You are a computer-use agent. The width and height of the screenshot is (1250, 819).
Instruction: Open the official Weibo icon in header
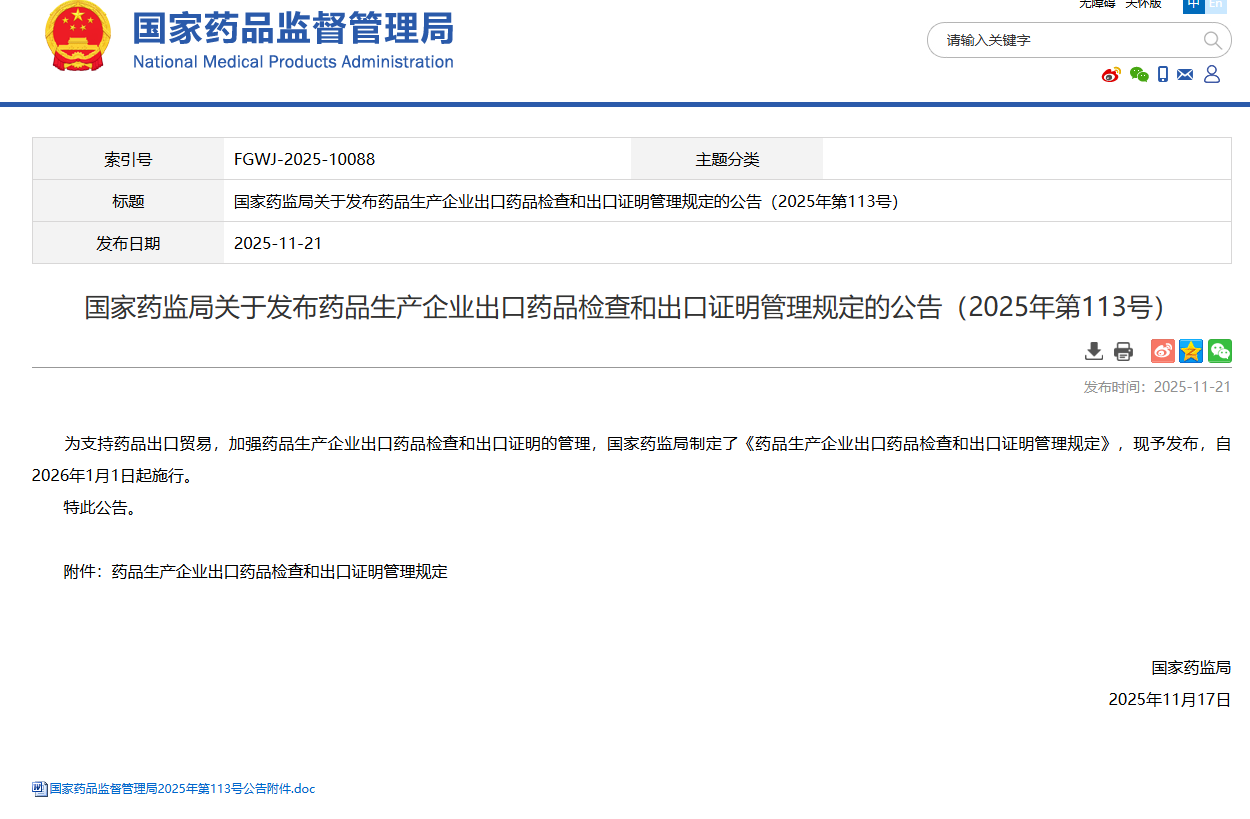click(x=1111, y=74)
